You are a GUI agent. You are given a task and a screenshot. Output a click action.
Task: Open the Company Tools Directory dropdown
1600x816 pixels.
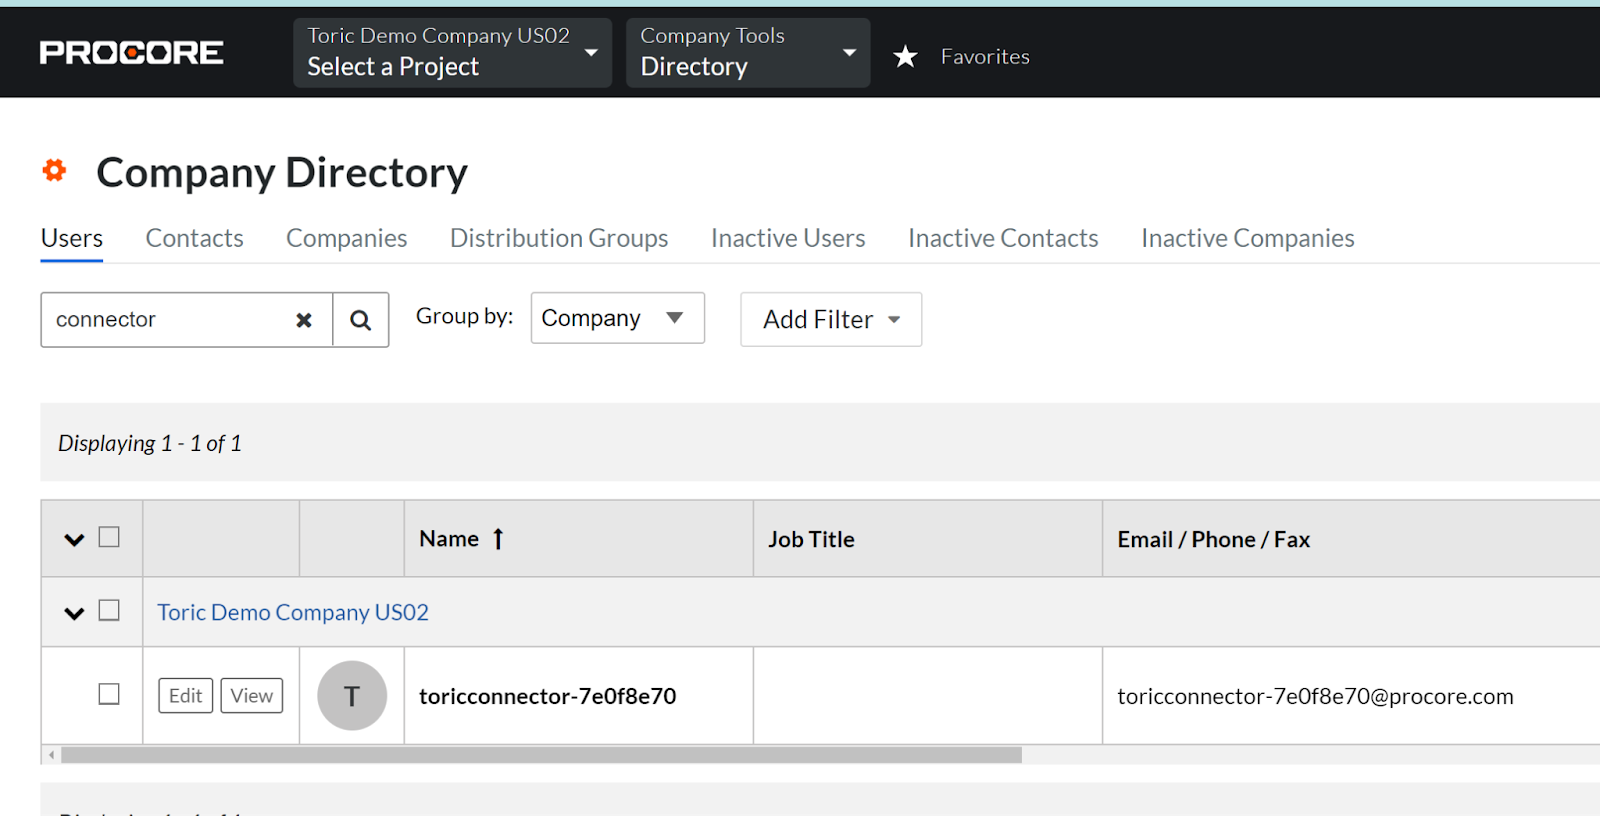coord(748,53)
